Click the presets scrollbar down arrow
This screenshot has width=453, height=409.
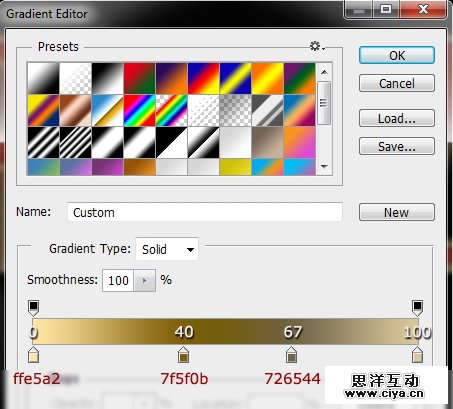point(324,166)
